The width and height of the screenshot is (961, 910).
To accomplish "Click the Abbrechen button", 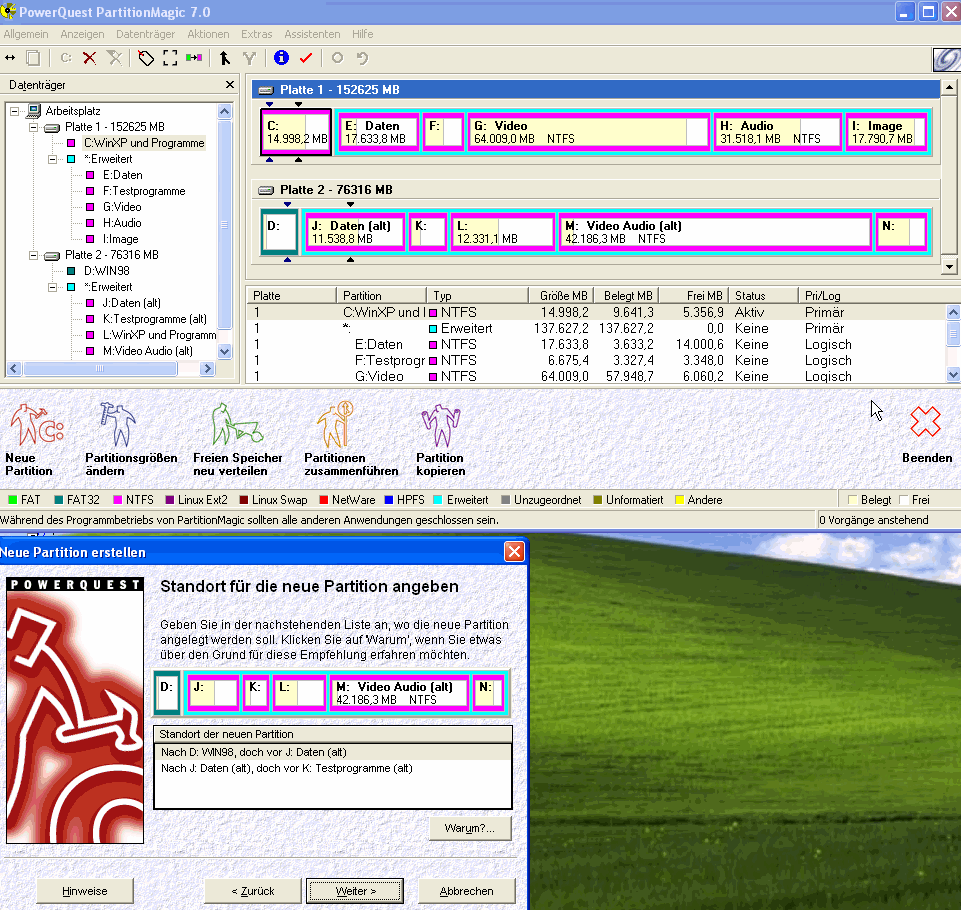I will [x=466, y=891].
